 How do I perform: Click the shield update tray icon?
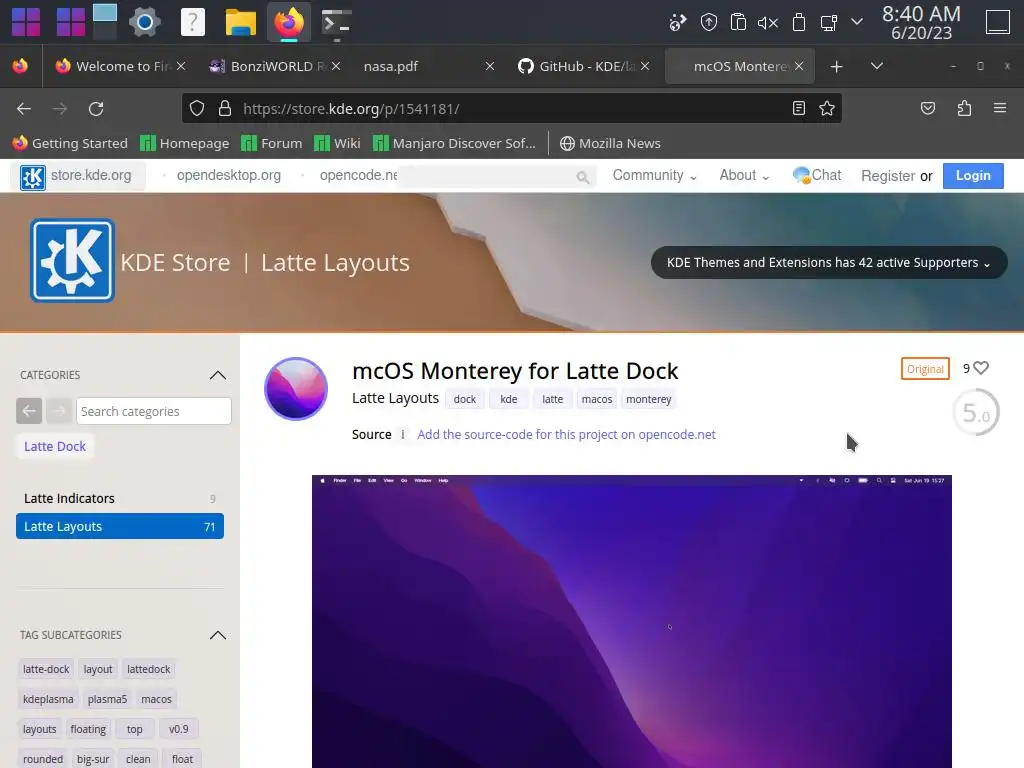click(x=709, y=23)
